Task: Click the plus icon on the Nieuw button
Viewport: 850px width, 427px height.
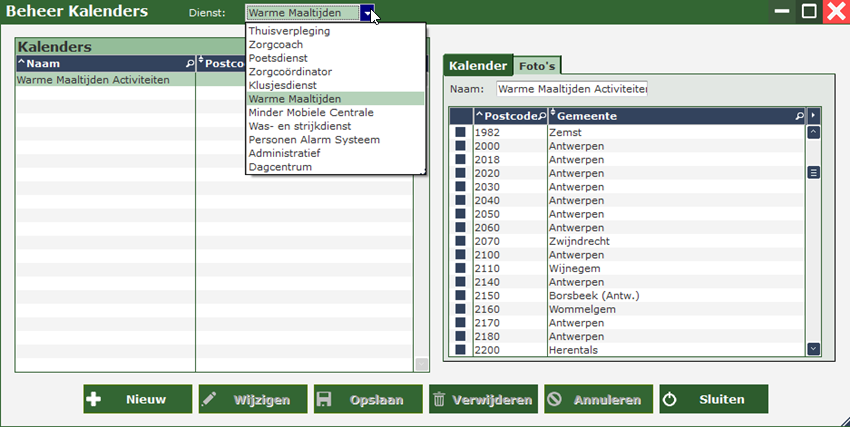Action: point(95,399)
